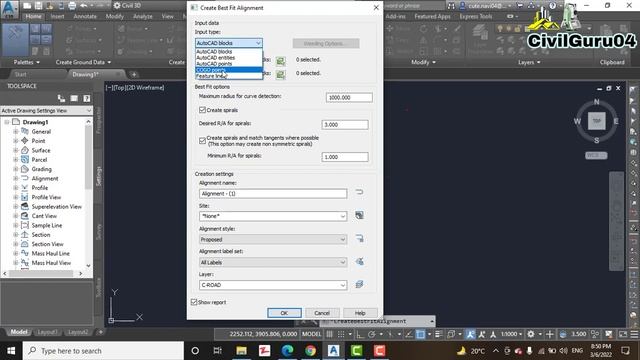This screenshot has width=640, height=360.
Task: Close the Create Best Fit Alignment dialog
Action: (x=376, y=7)
